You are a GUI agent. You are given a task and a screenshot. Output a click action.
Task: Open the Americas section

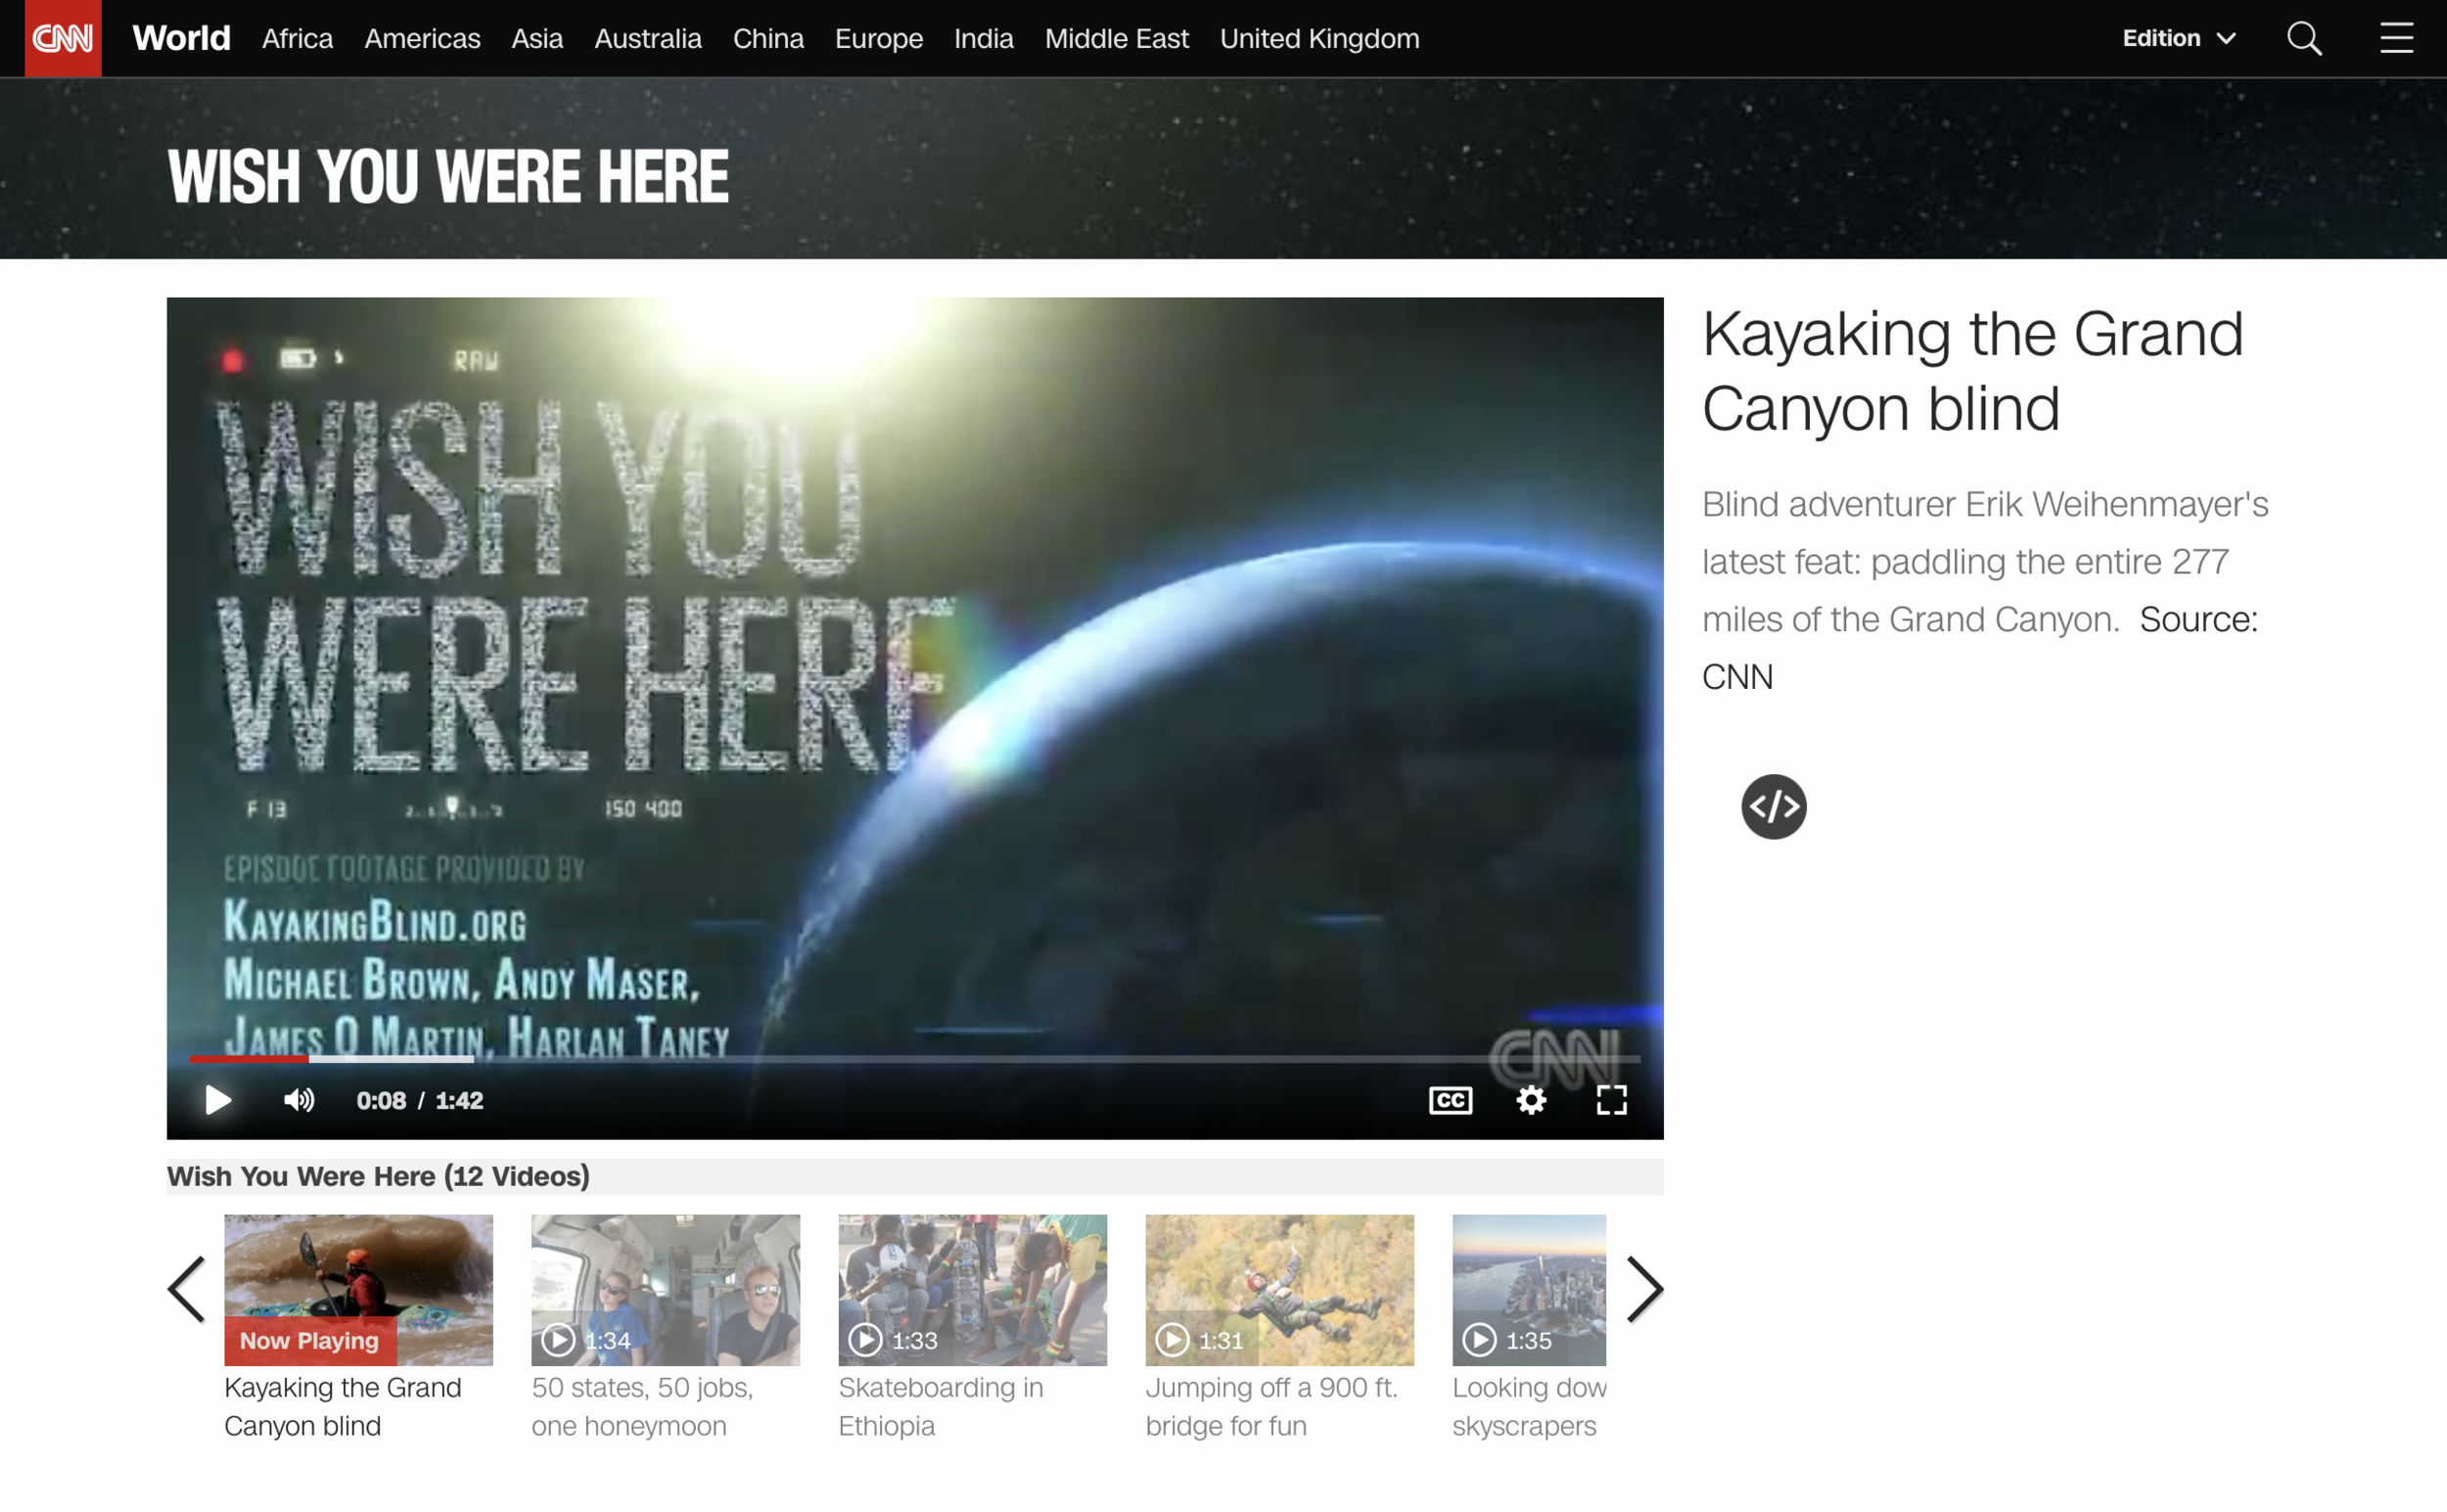point(422,38)
